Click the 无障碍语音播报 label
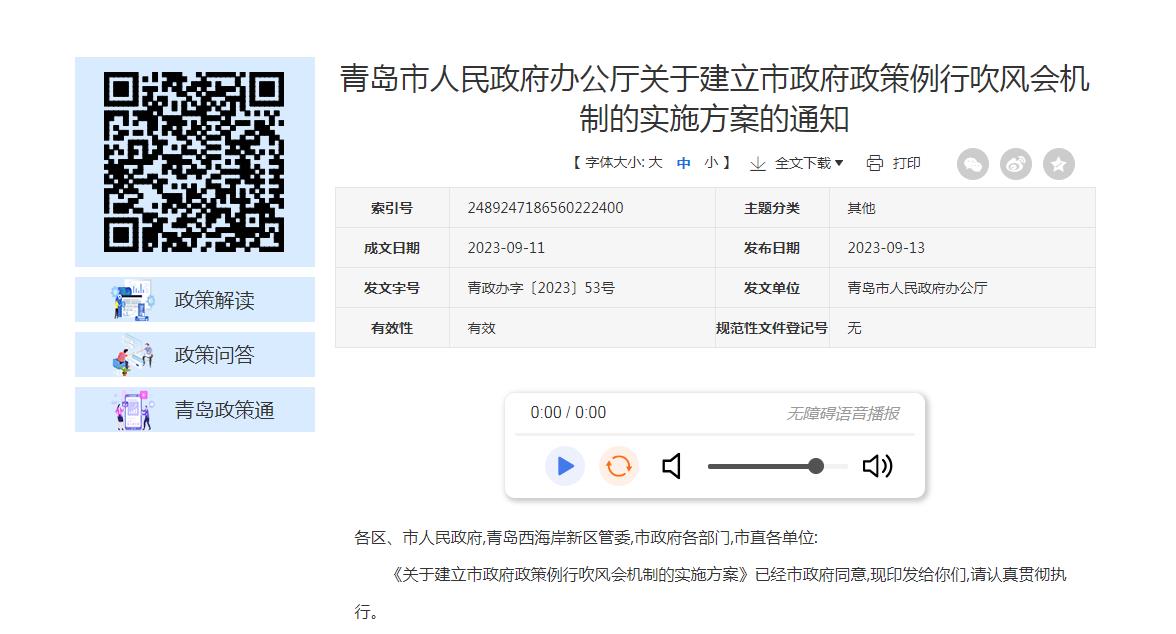 tap(842, 413)
